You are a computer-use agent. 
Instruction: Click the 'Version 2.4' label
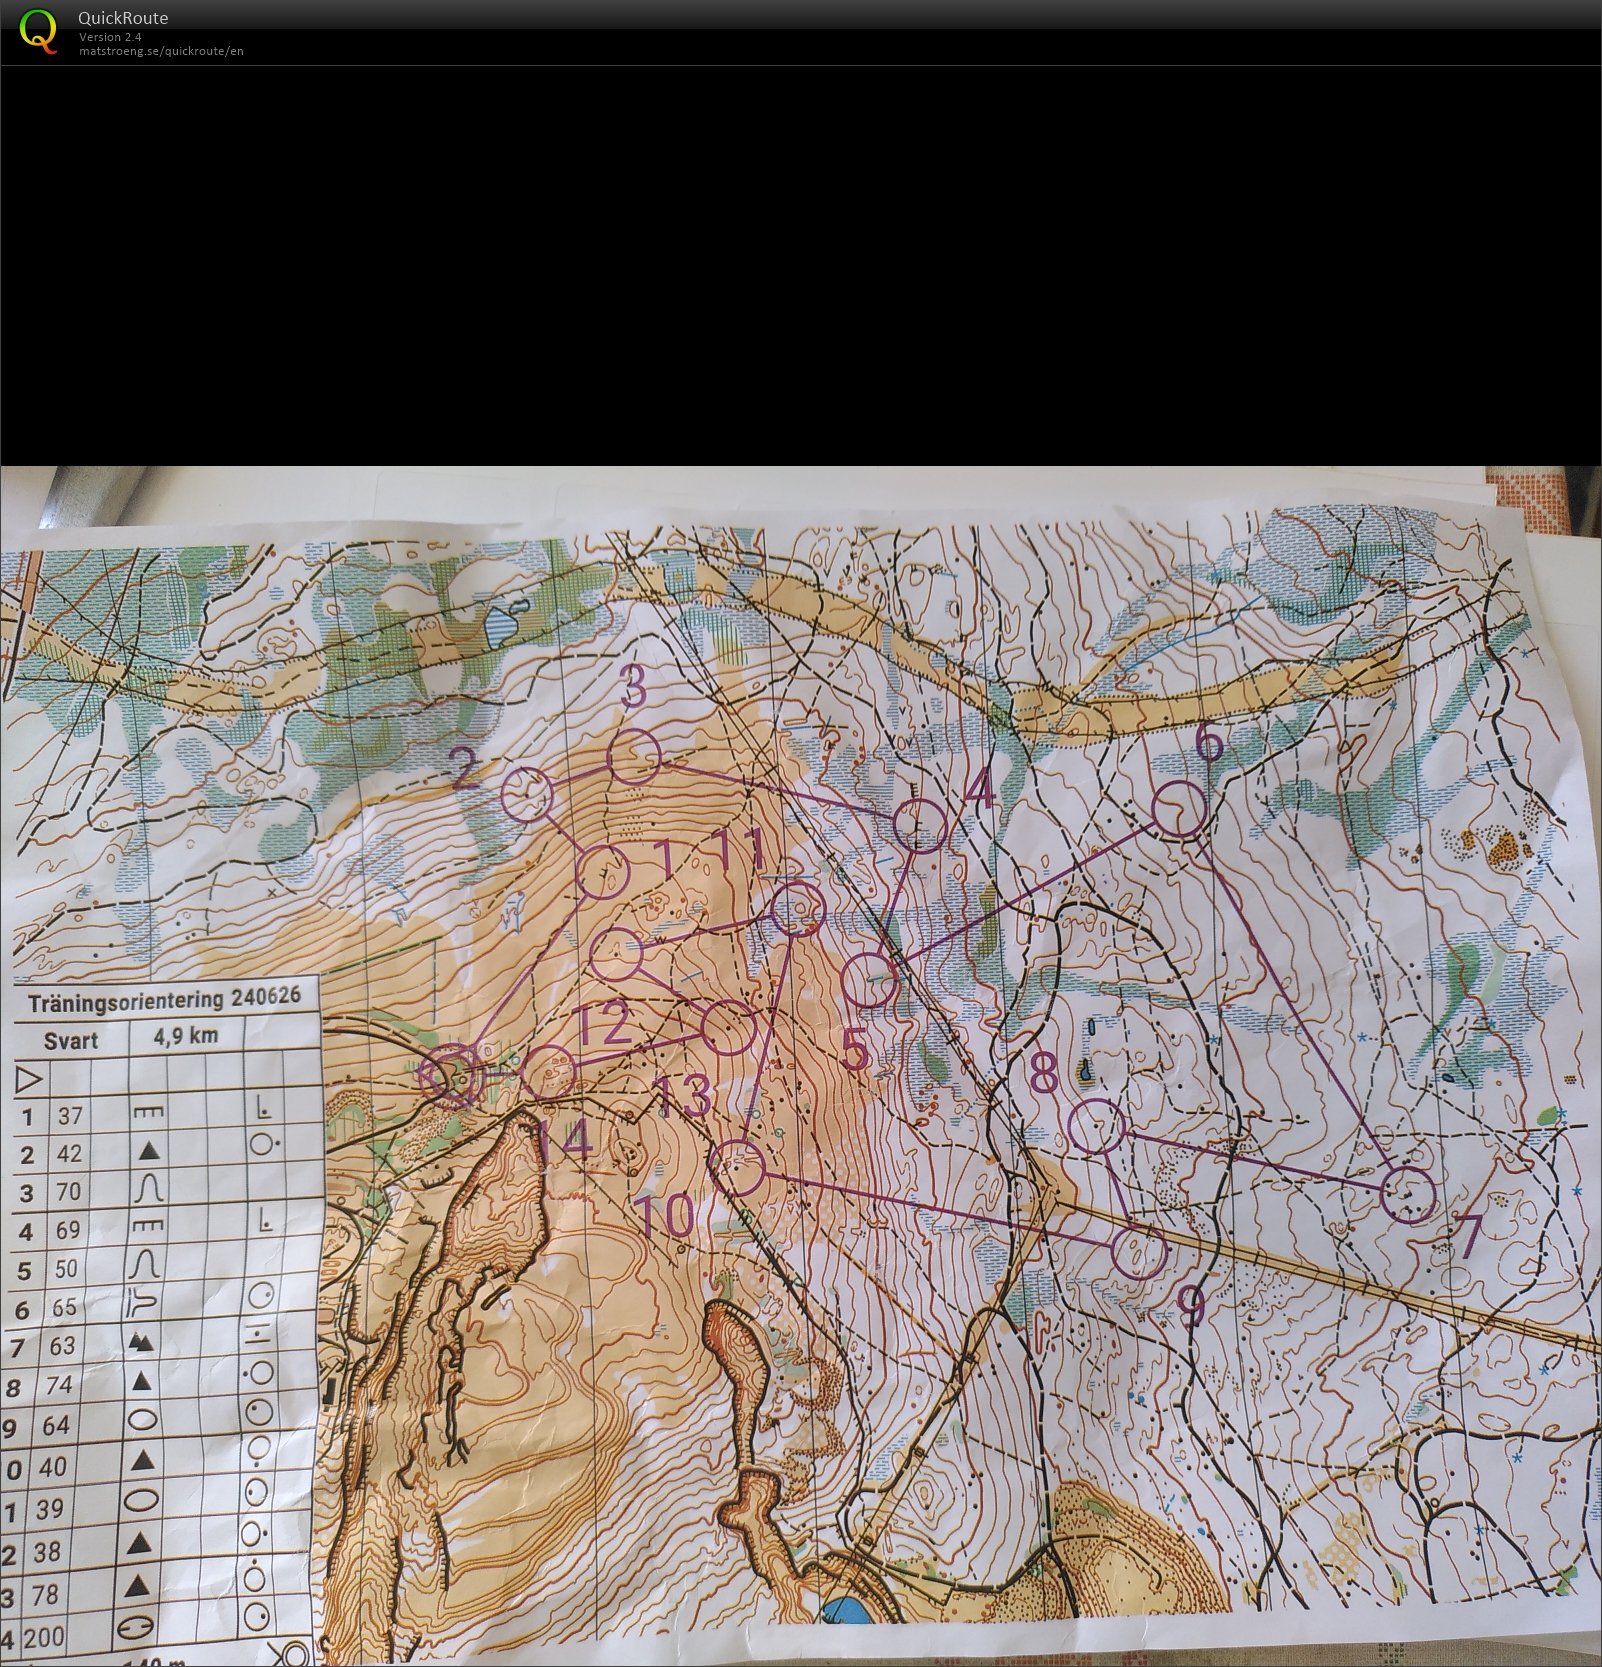[x=110, y=37]
